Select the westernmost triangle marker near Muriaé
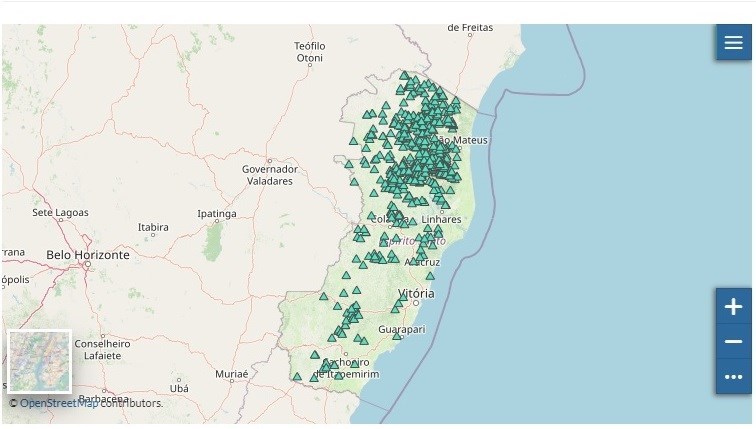The image size is (756, 429). click(296, 377)
